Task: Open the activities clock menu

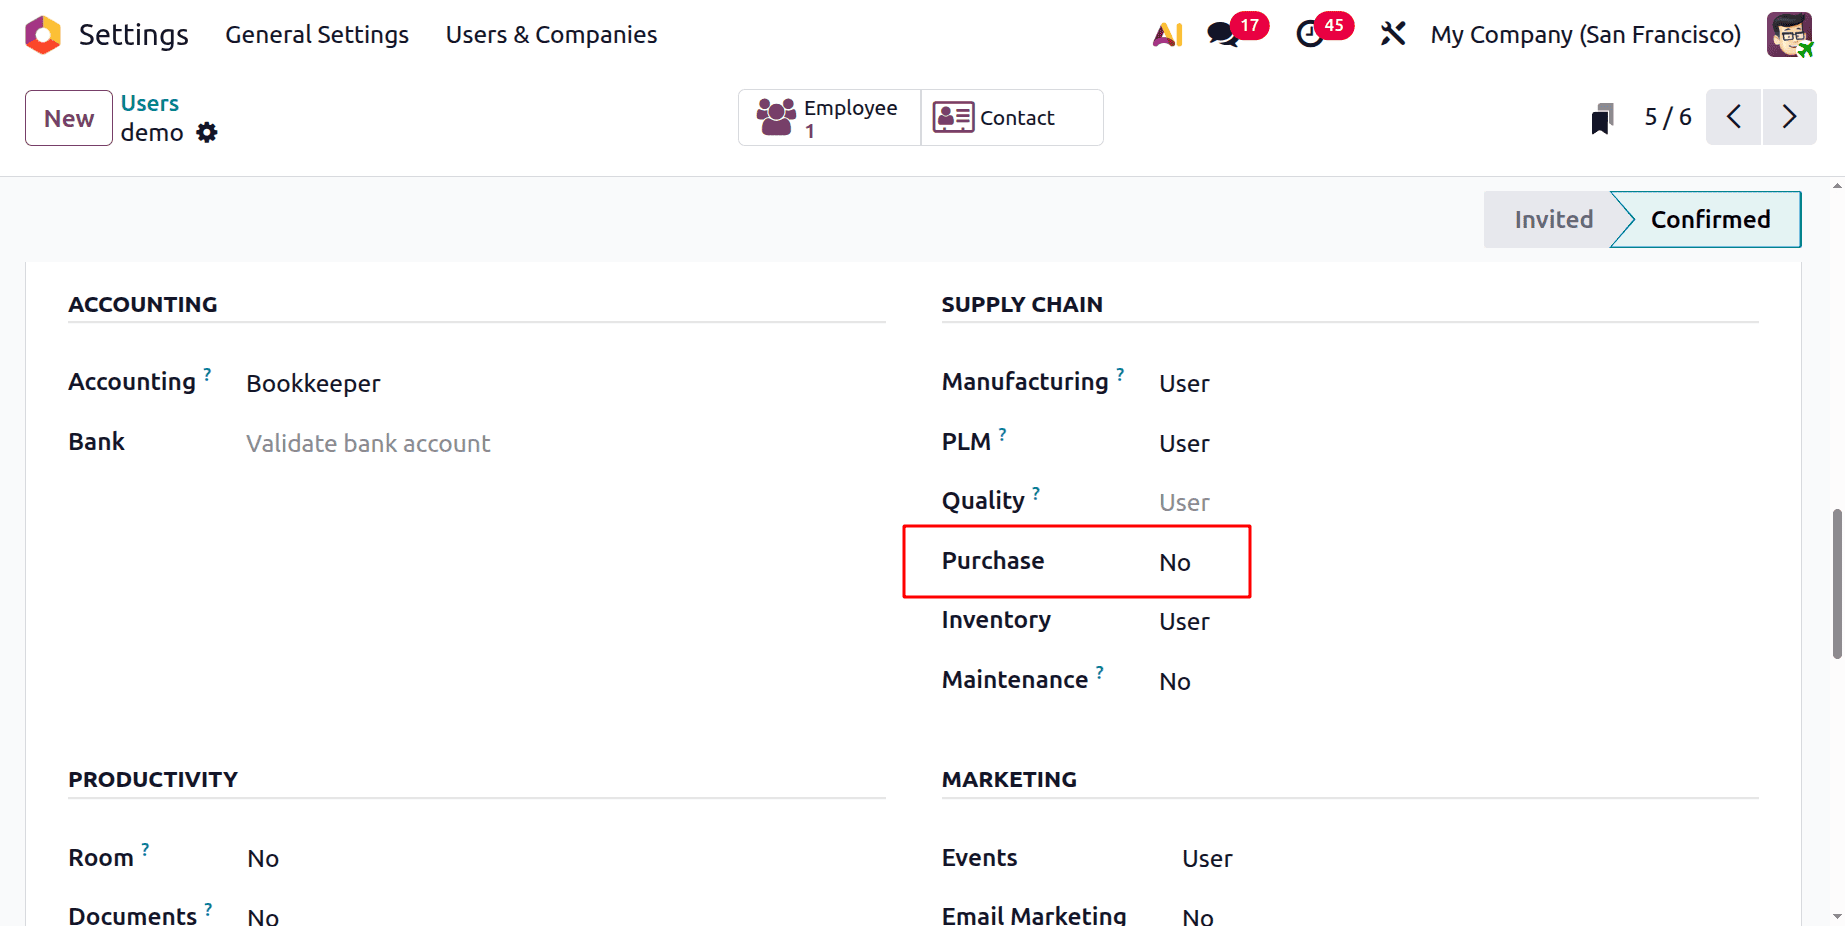Action: pyautogui.click(x=1310, y=33)
